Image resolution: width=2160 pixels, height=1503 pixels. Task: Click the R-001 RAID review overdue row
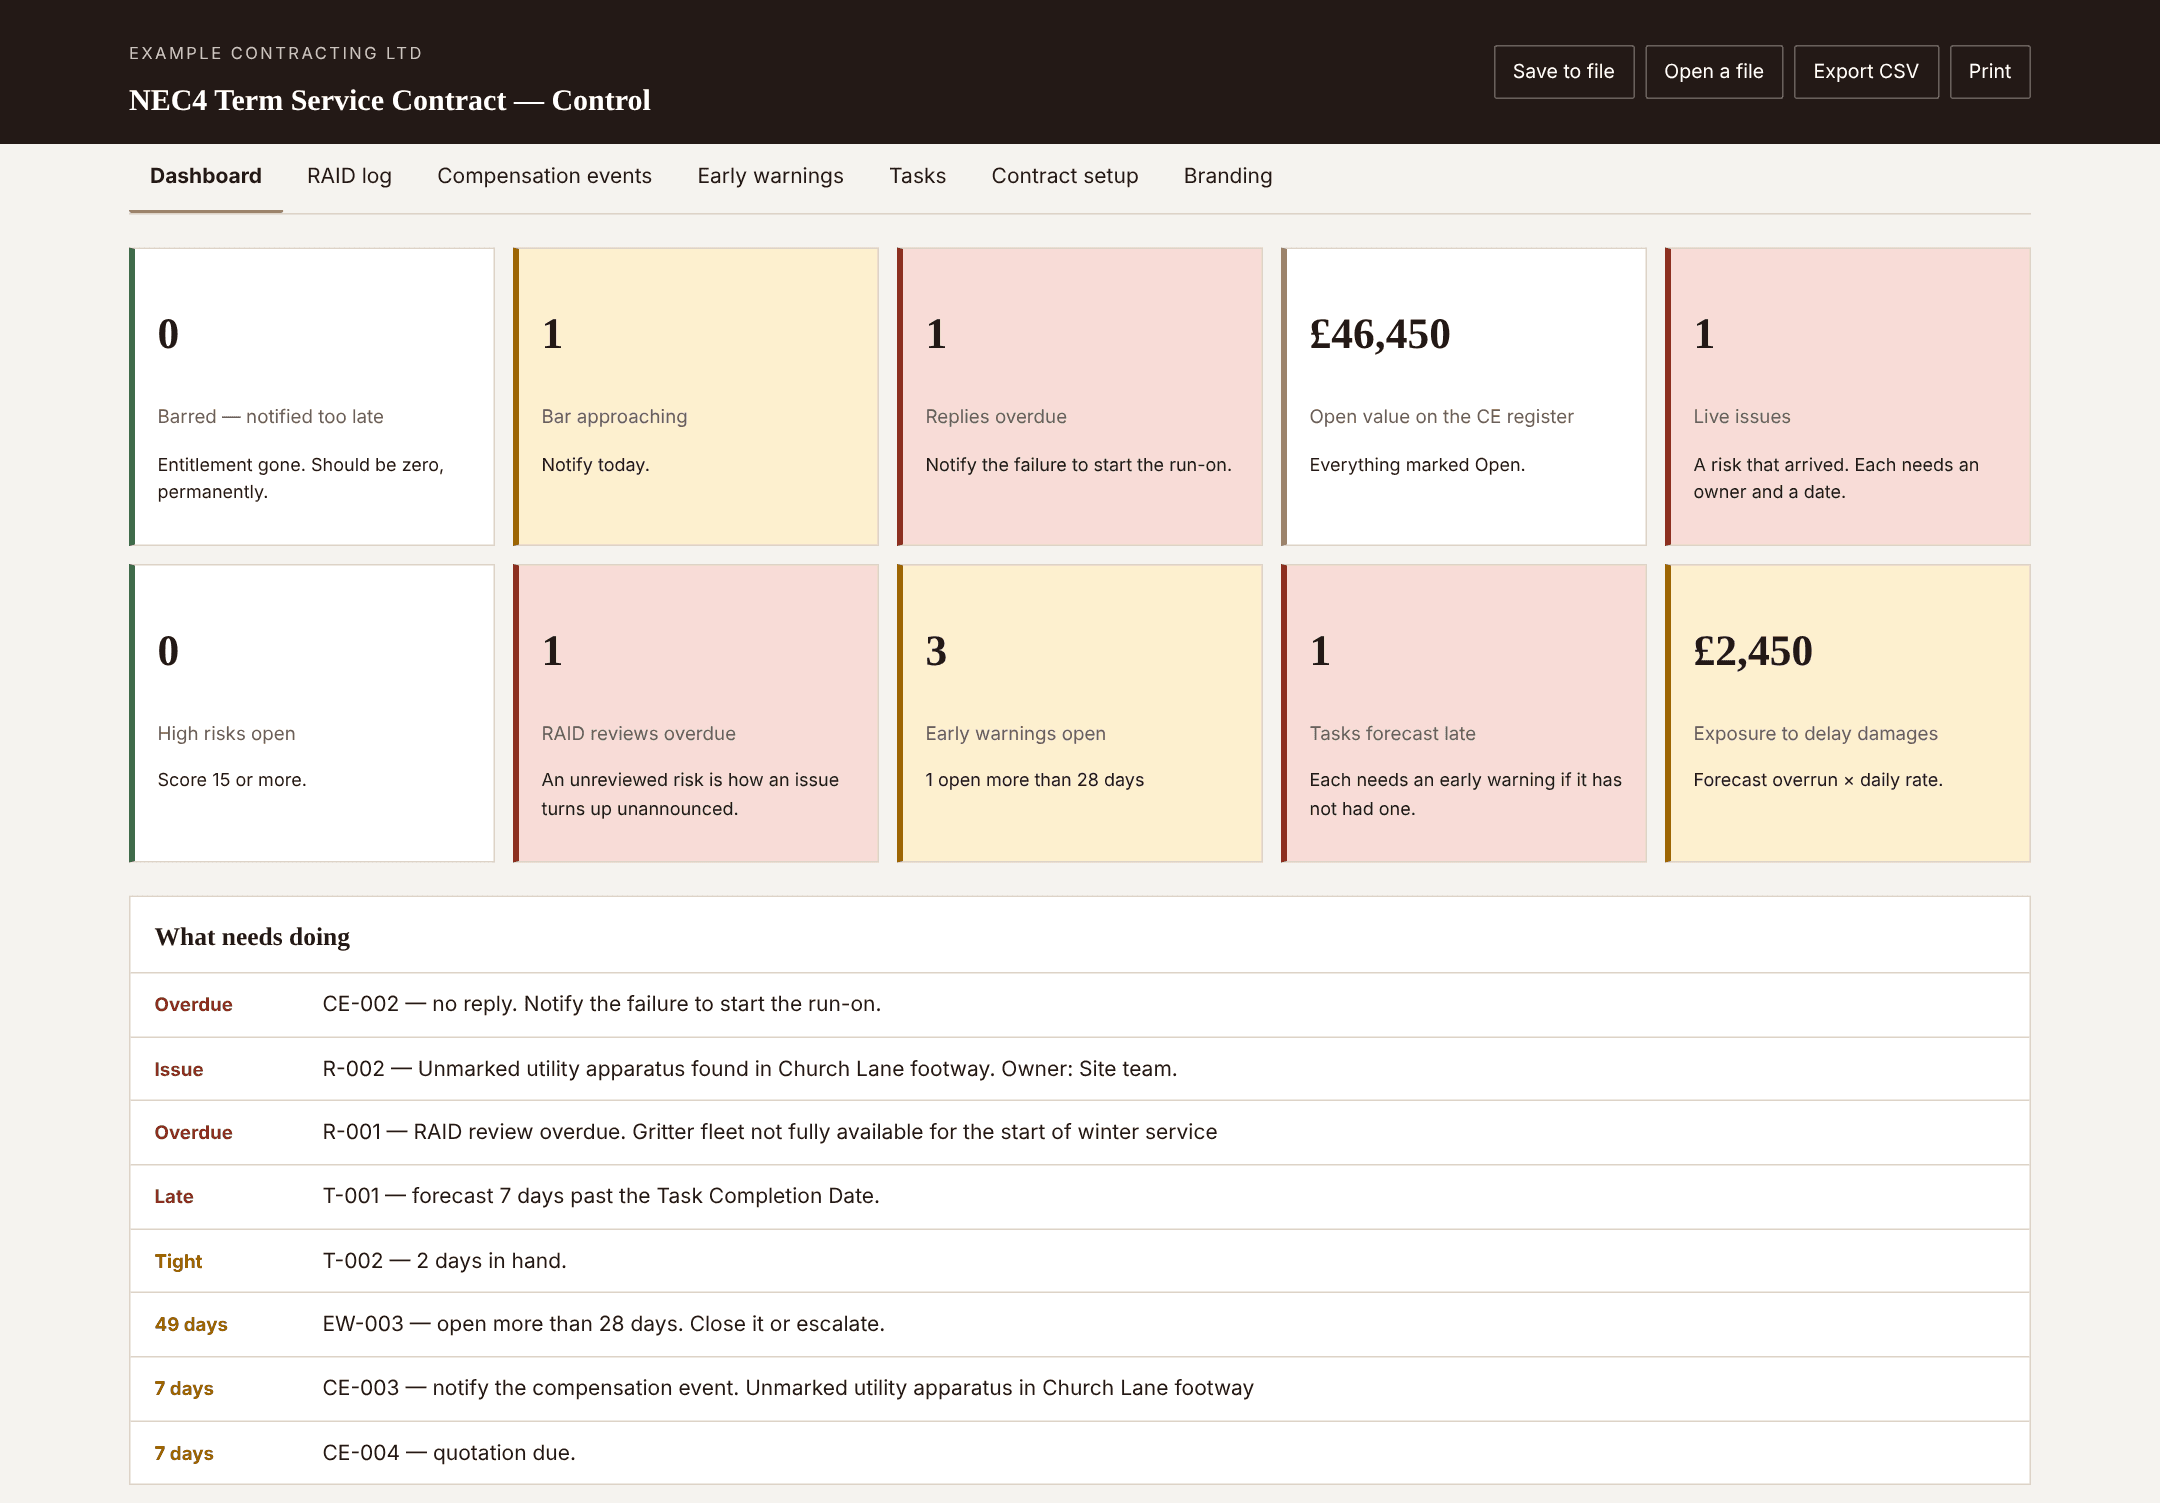coord(1080,1133)
